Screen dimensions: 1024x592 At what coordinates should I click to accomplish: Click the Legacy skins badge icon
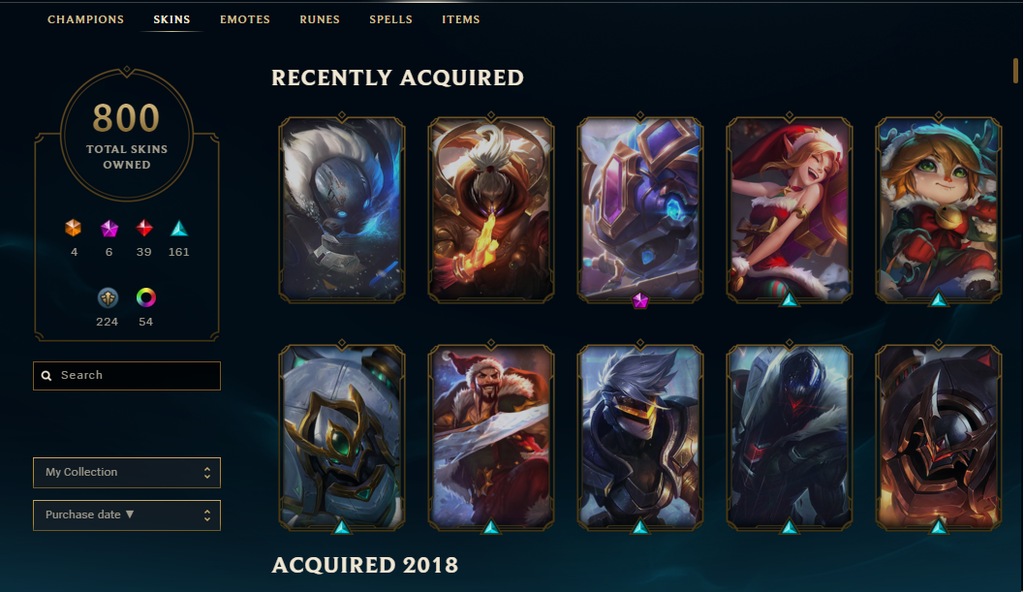click(x=108, y=298)
